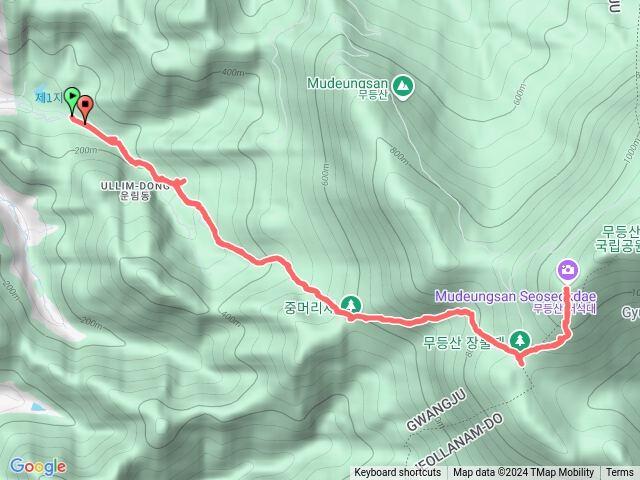The width and height of the screenshot is (640, 480).
Task: Click the Map data TMap Mobility attribution
Action: point(523,473)
